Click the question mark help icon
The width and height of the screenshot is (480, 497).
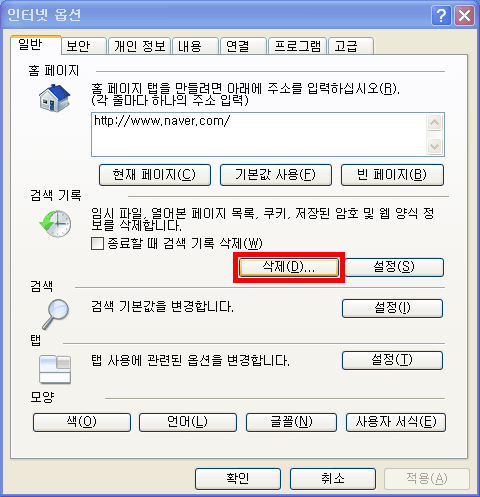[x=441, y=15]
